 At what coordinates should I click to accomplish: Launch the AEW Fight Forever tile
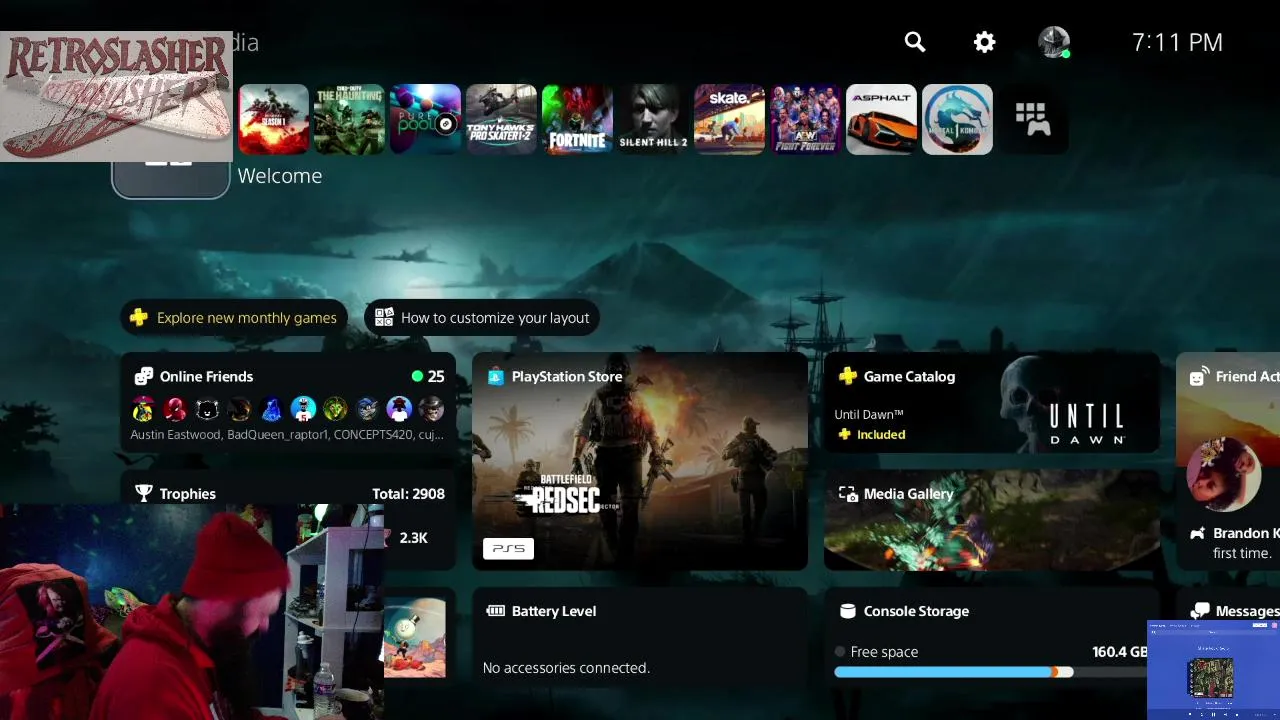(805, 119)
